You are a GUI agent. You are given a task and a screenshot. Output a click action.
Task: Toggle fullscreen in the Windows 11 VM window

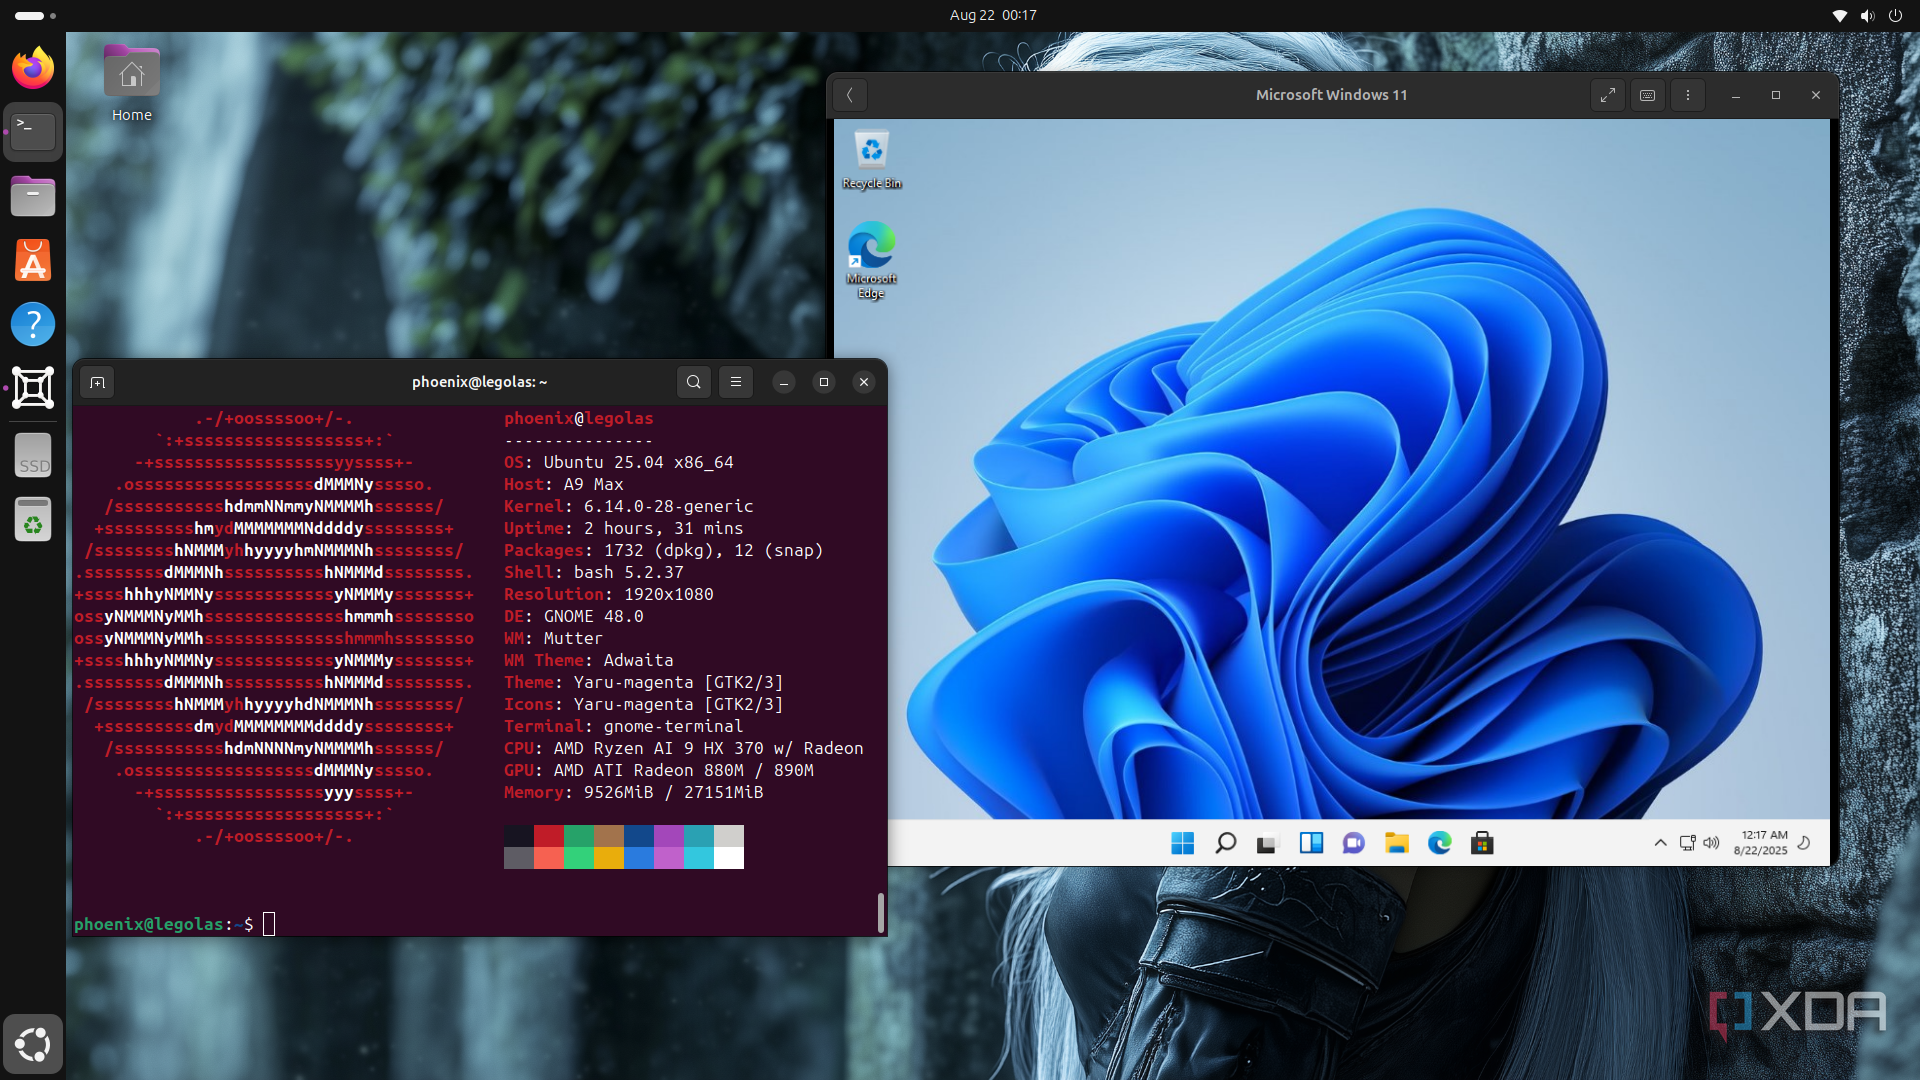1608,95
